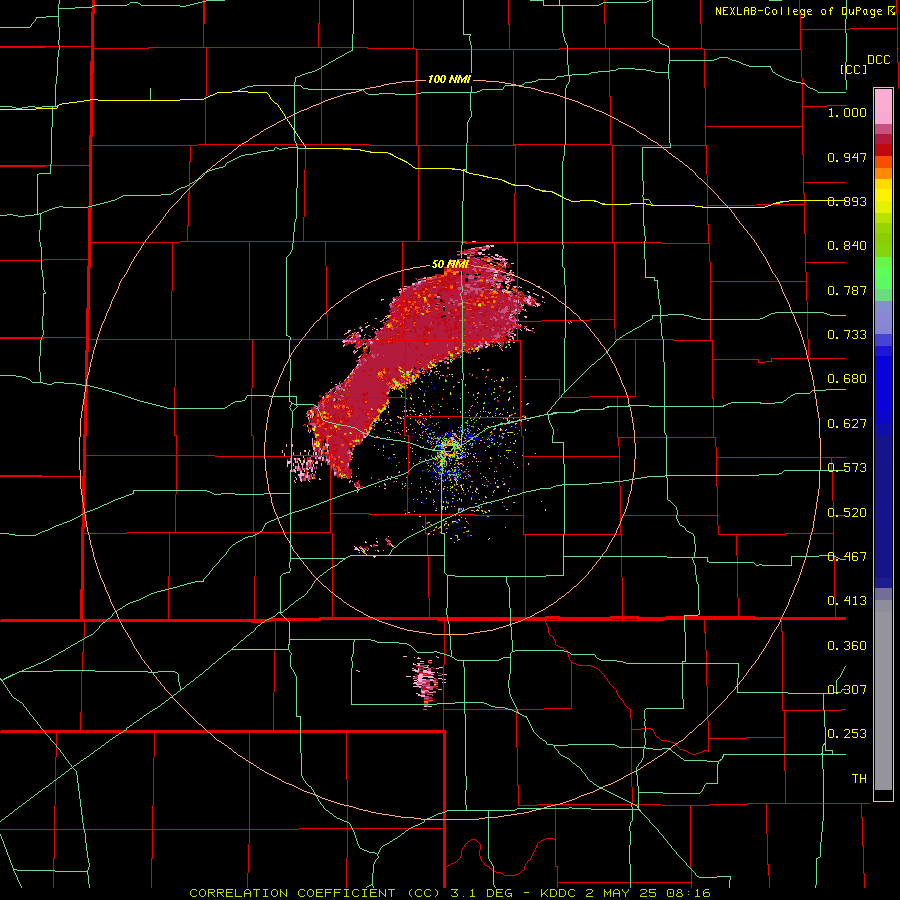The width and height of the screenshot is (900, 900).
Task: Select the 0.467 scale value
Action: pyautogui.click(x=847, y=557)
